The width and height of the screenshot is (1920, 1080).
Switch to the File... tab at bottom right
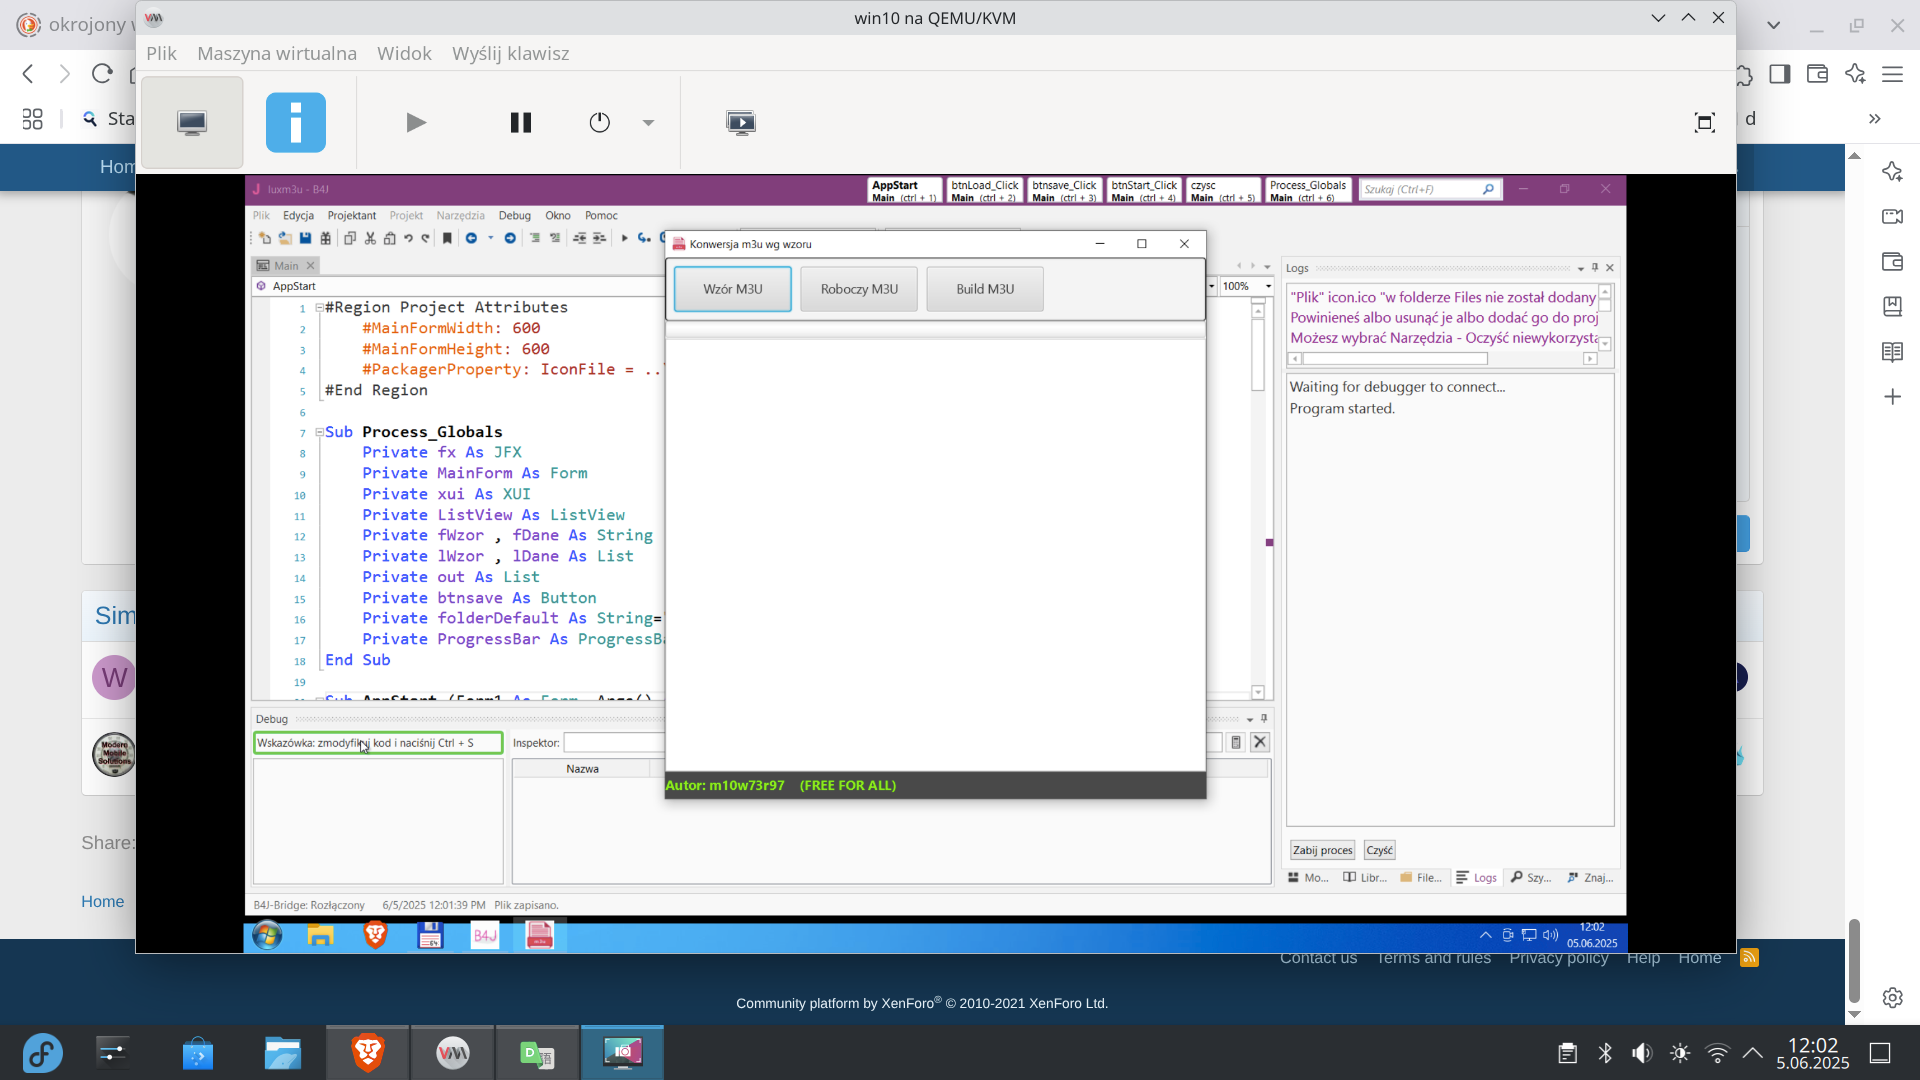point(1421,877)
